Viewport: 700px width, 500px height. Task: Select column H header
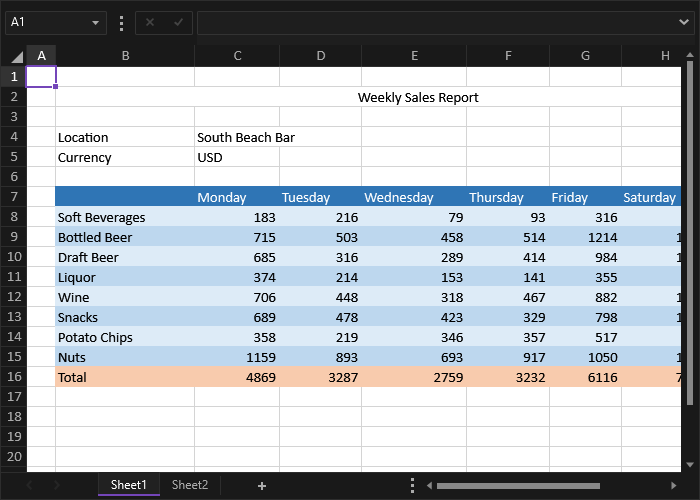(652, 56)
